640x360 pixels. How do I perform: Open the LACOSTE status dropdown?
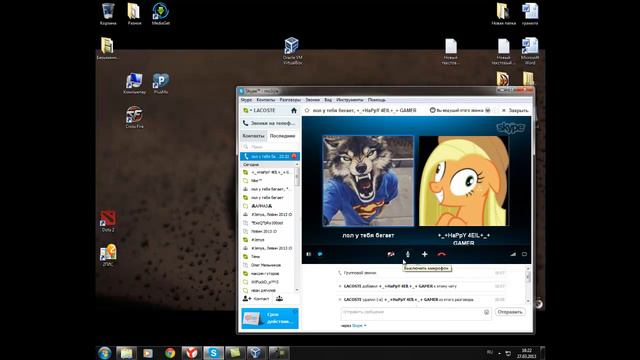pos(260,111)
